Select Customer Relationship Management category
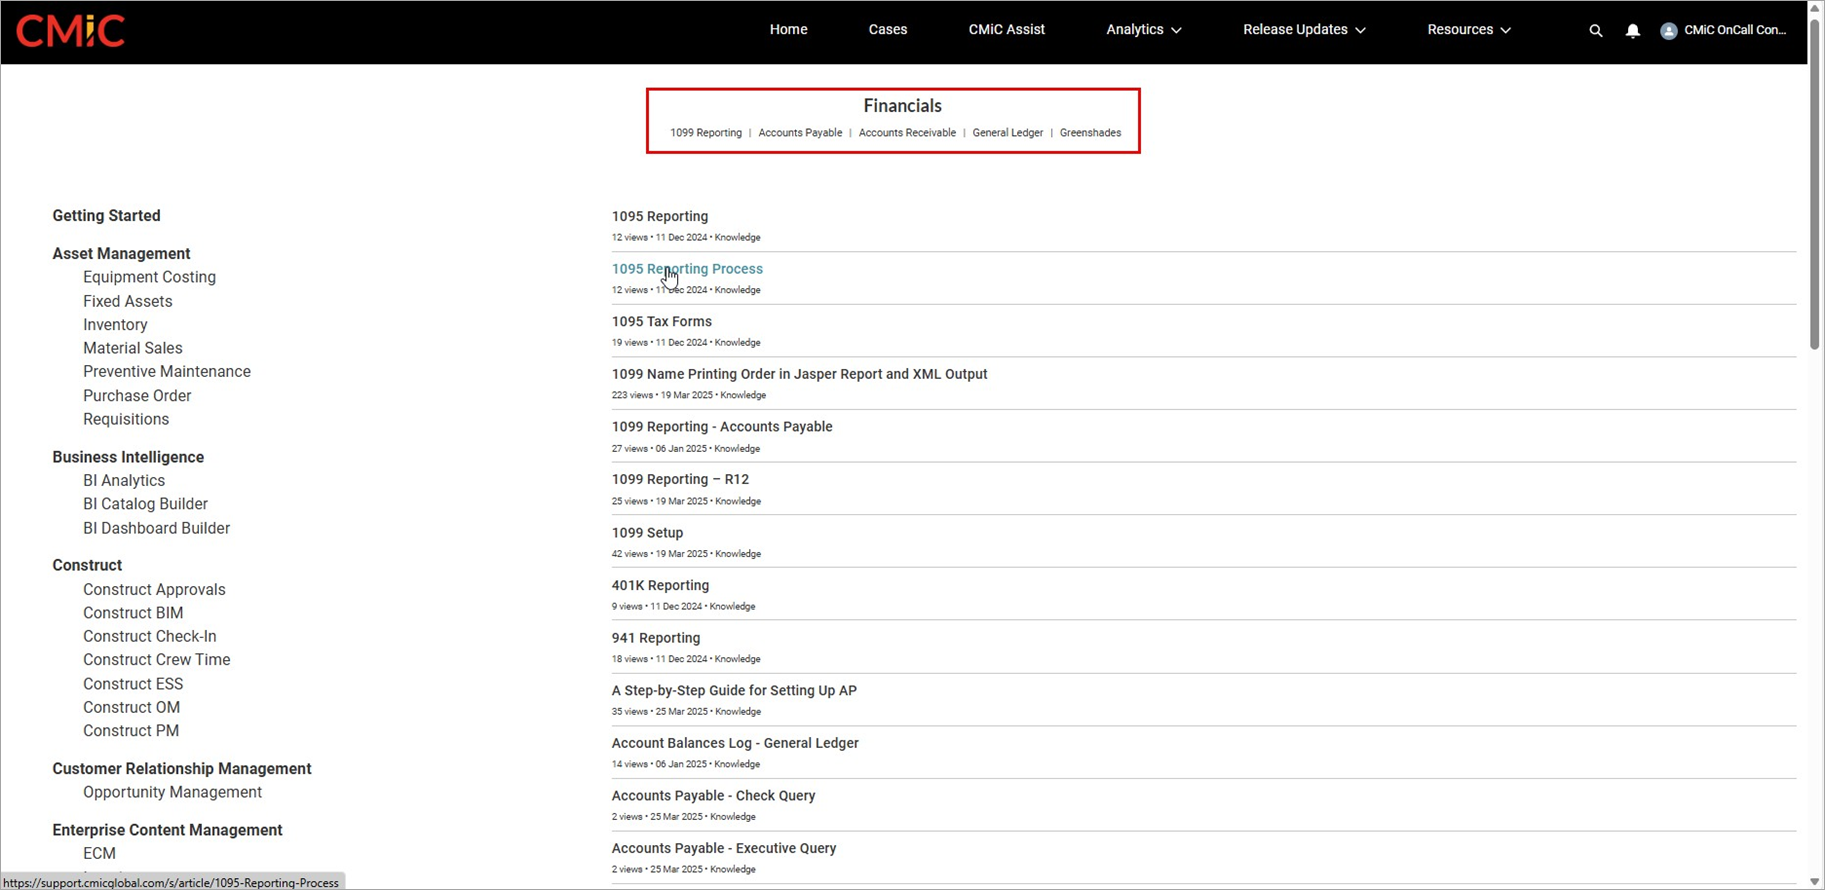 pos(182,769)
